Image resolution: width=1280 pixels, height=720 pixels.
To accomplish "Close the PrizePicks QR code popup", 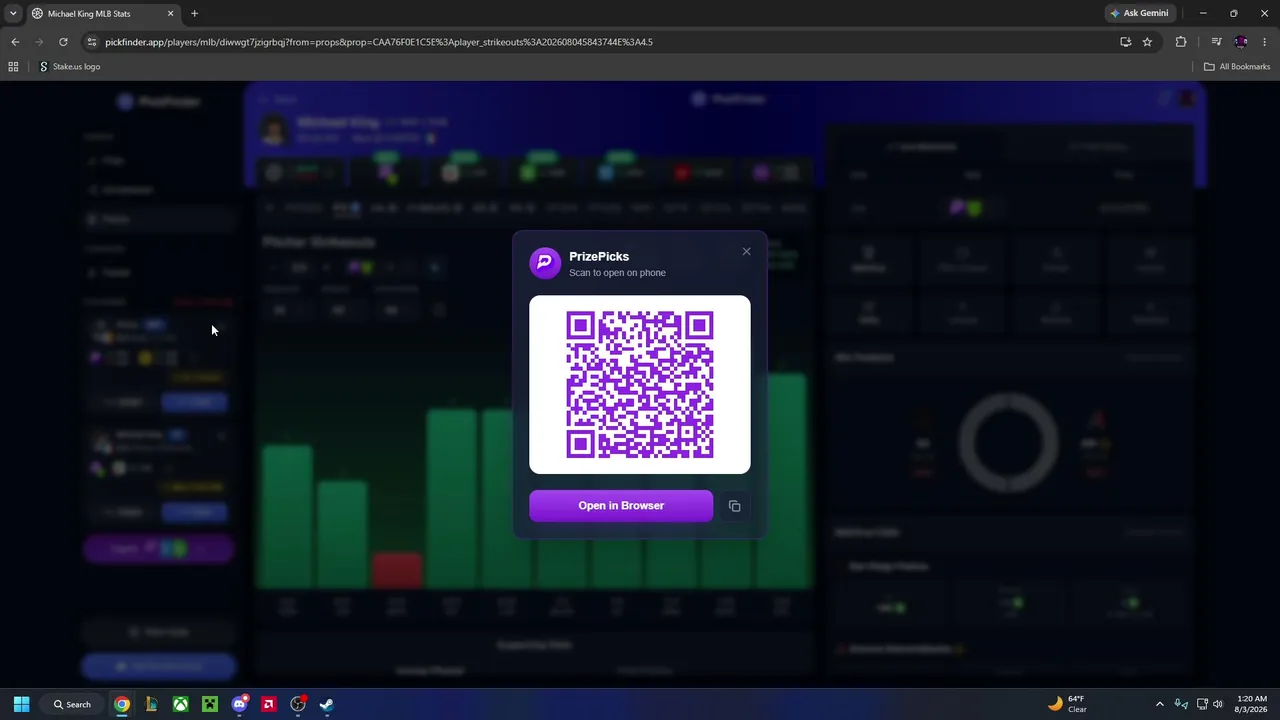I will pos(746,251).
